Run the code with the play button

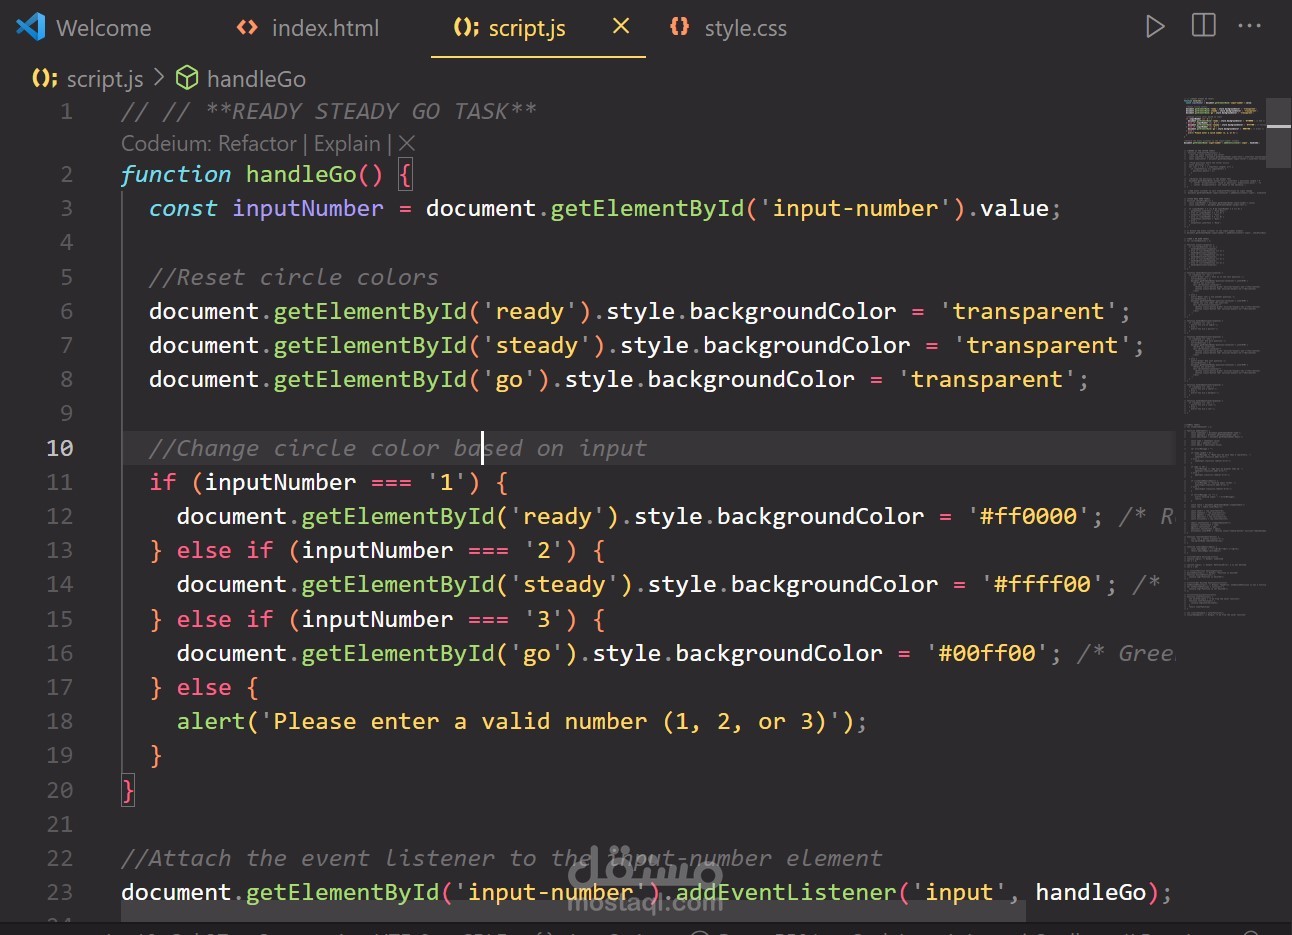pyautogui.click(x=1155, y=27)
